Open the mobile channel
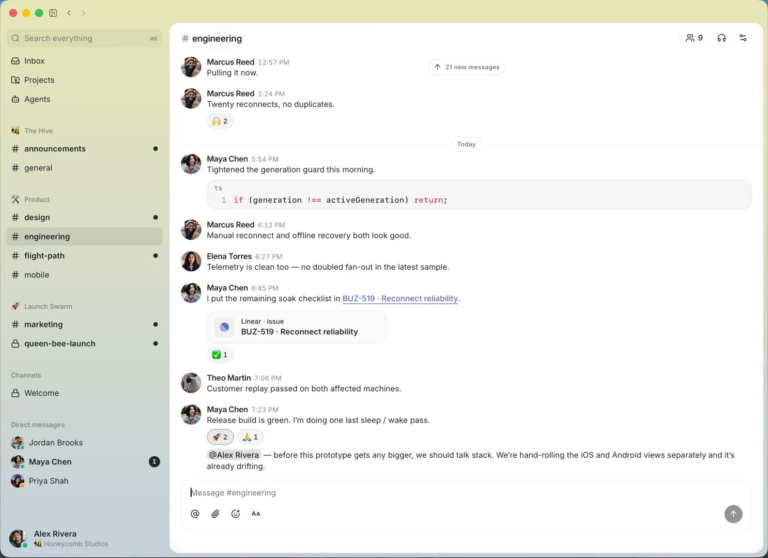The width and height of the screenshot is (768, 558). [84, 274]
